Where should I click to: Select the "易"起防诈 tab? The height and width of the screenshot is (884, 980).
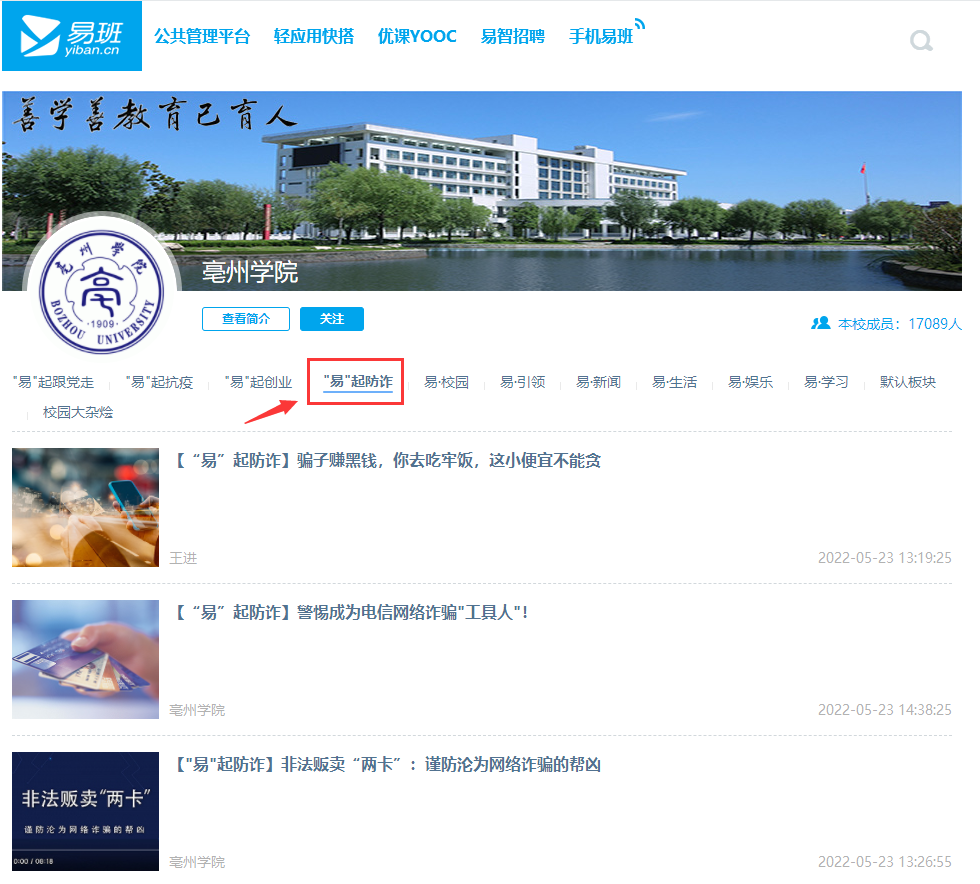(357, 382)
